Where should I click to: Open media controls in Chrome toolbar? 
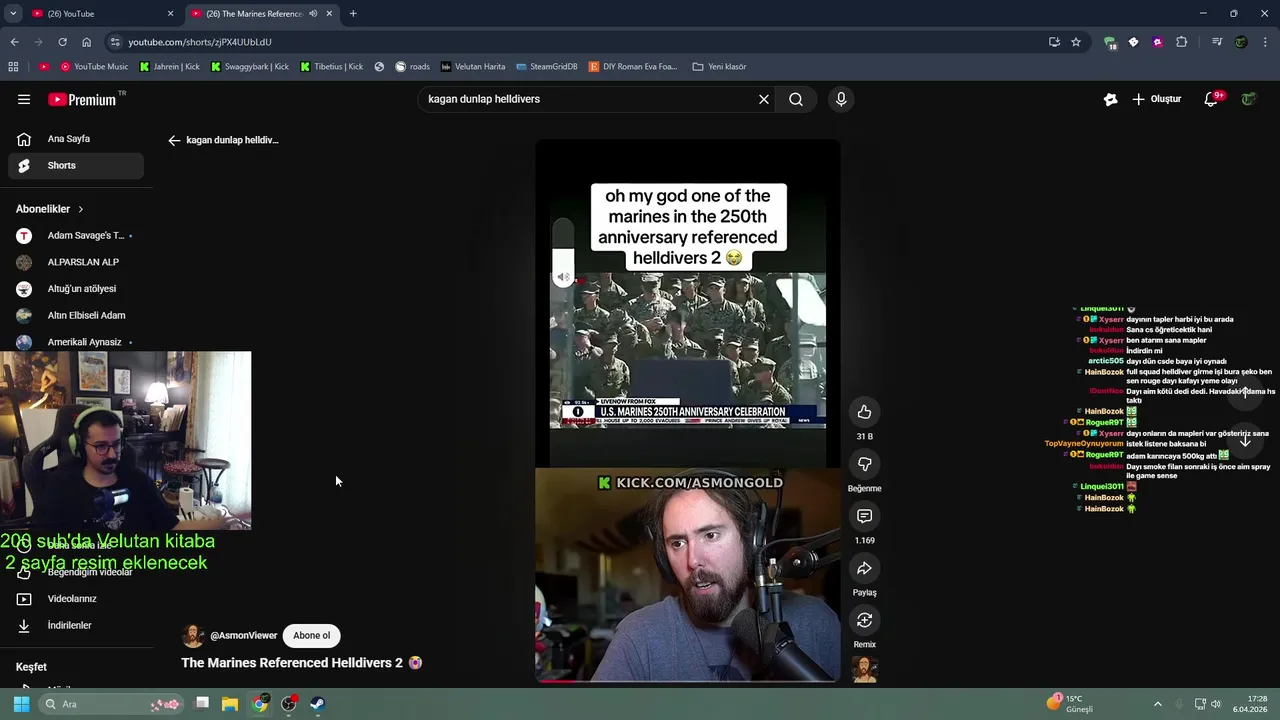click(x=1217, y=42)
